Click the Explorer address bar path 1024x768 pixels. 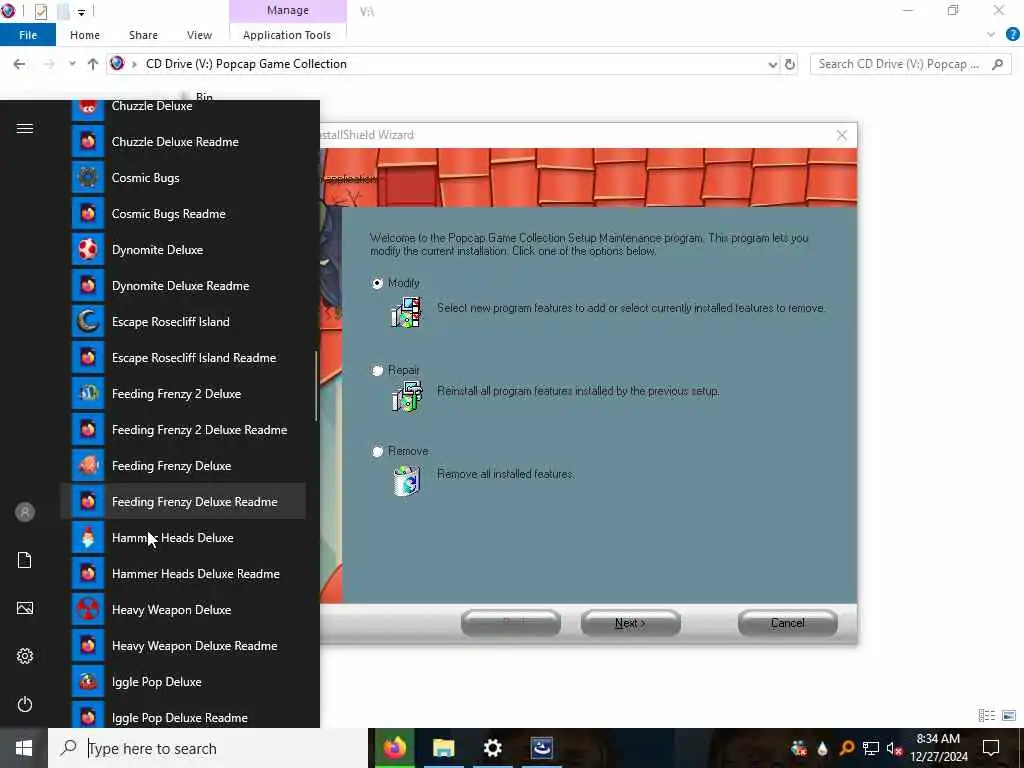tap(246, 64)
